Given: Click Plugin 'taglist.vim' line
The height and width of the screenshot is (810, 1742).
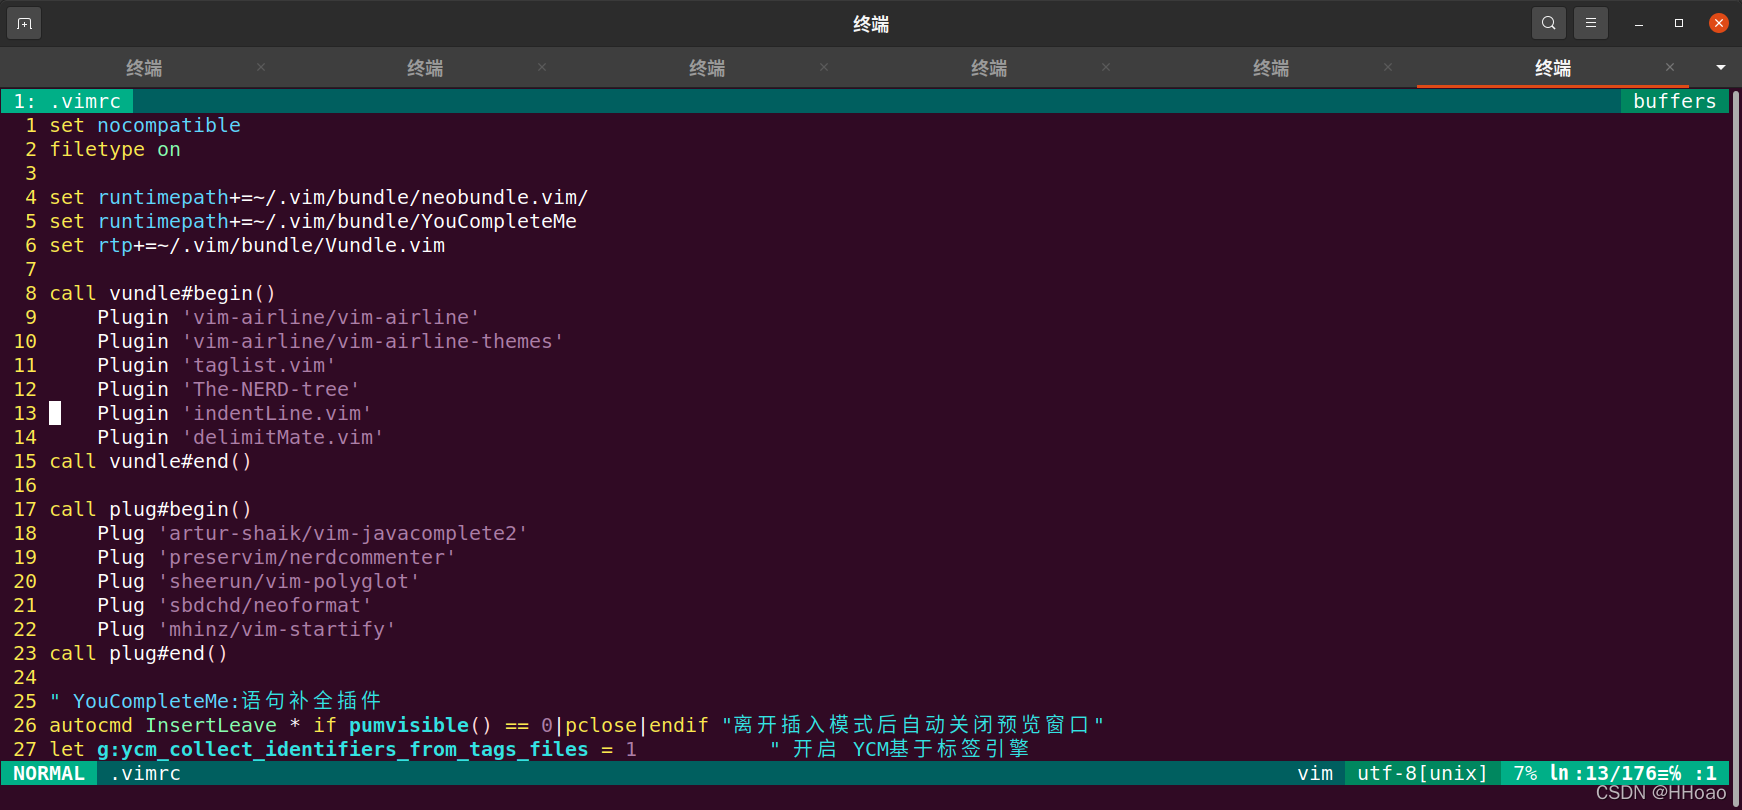Looking at the screenshot, I should point(217,365).
